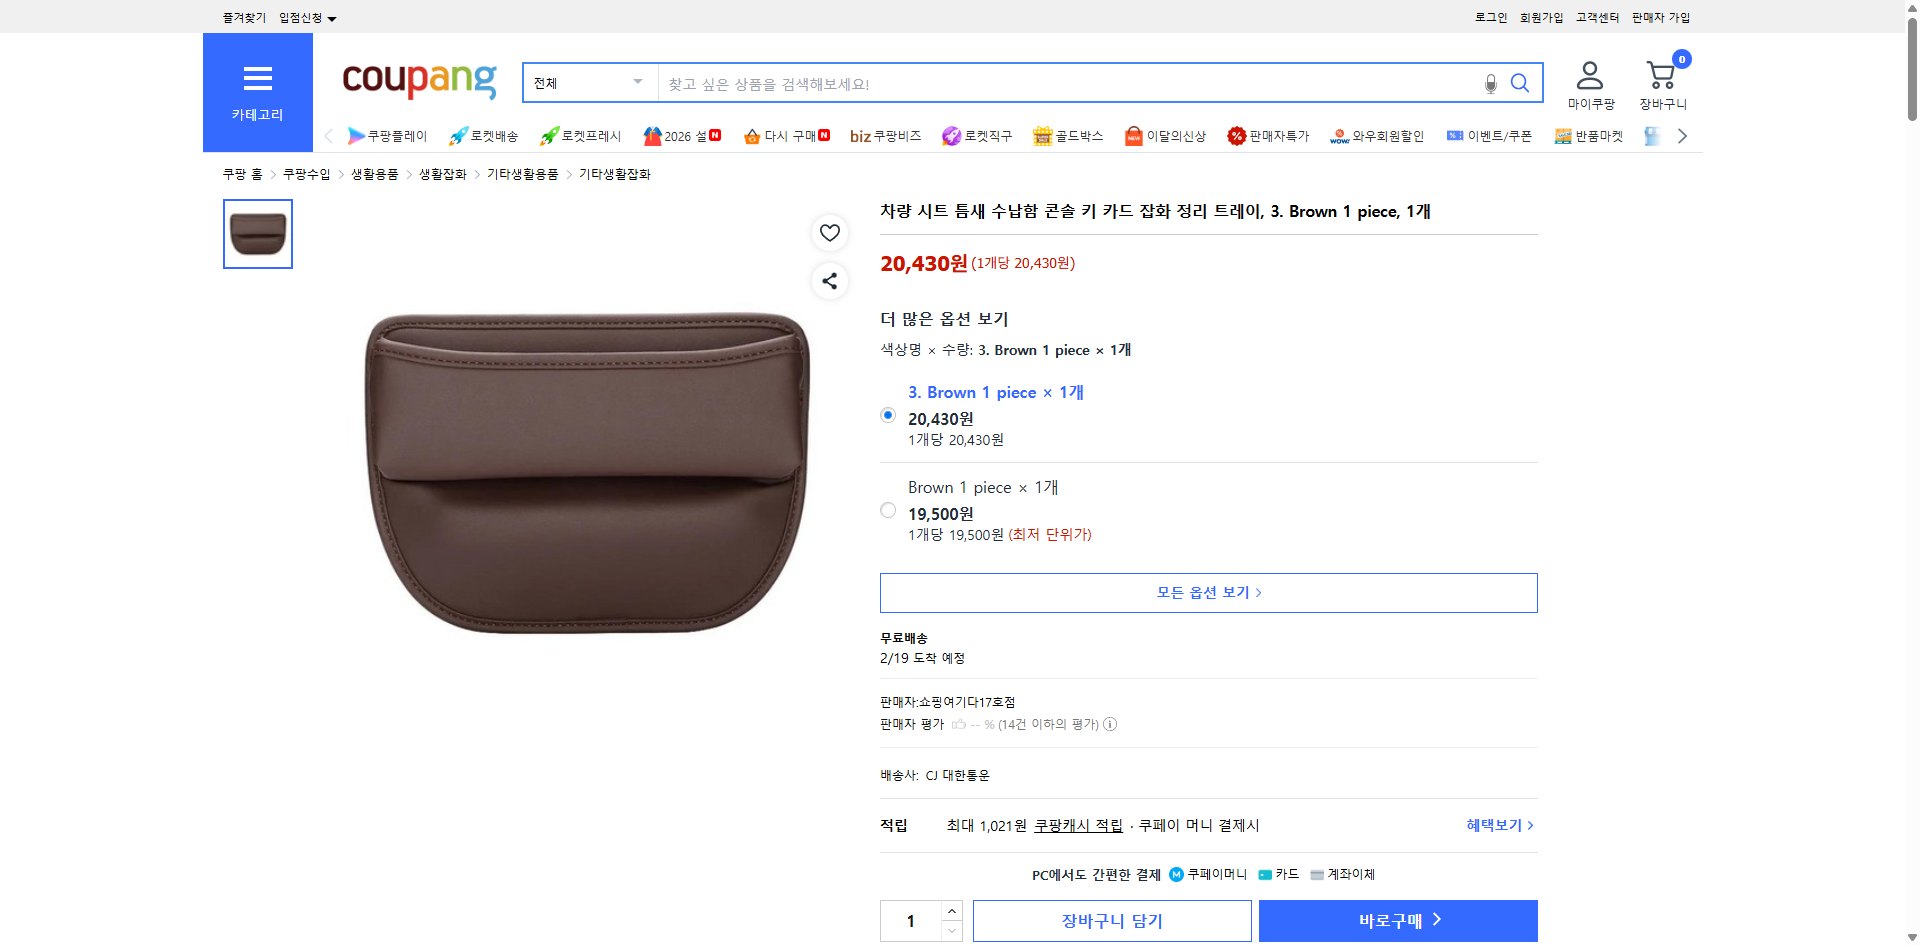Select the 20,430원 3. Brown option
1920x945 pixels.
[x=887, y=414]
